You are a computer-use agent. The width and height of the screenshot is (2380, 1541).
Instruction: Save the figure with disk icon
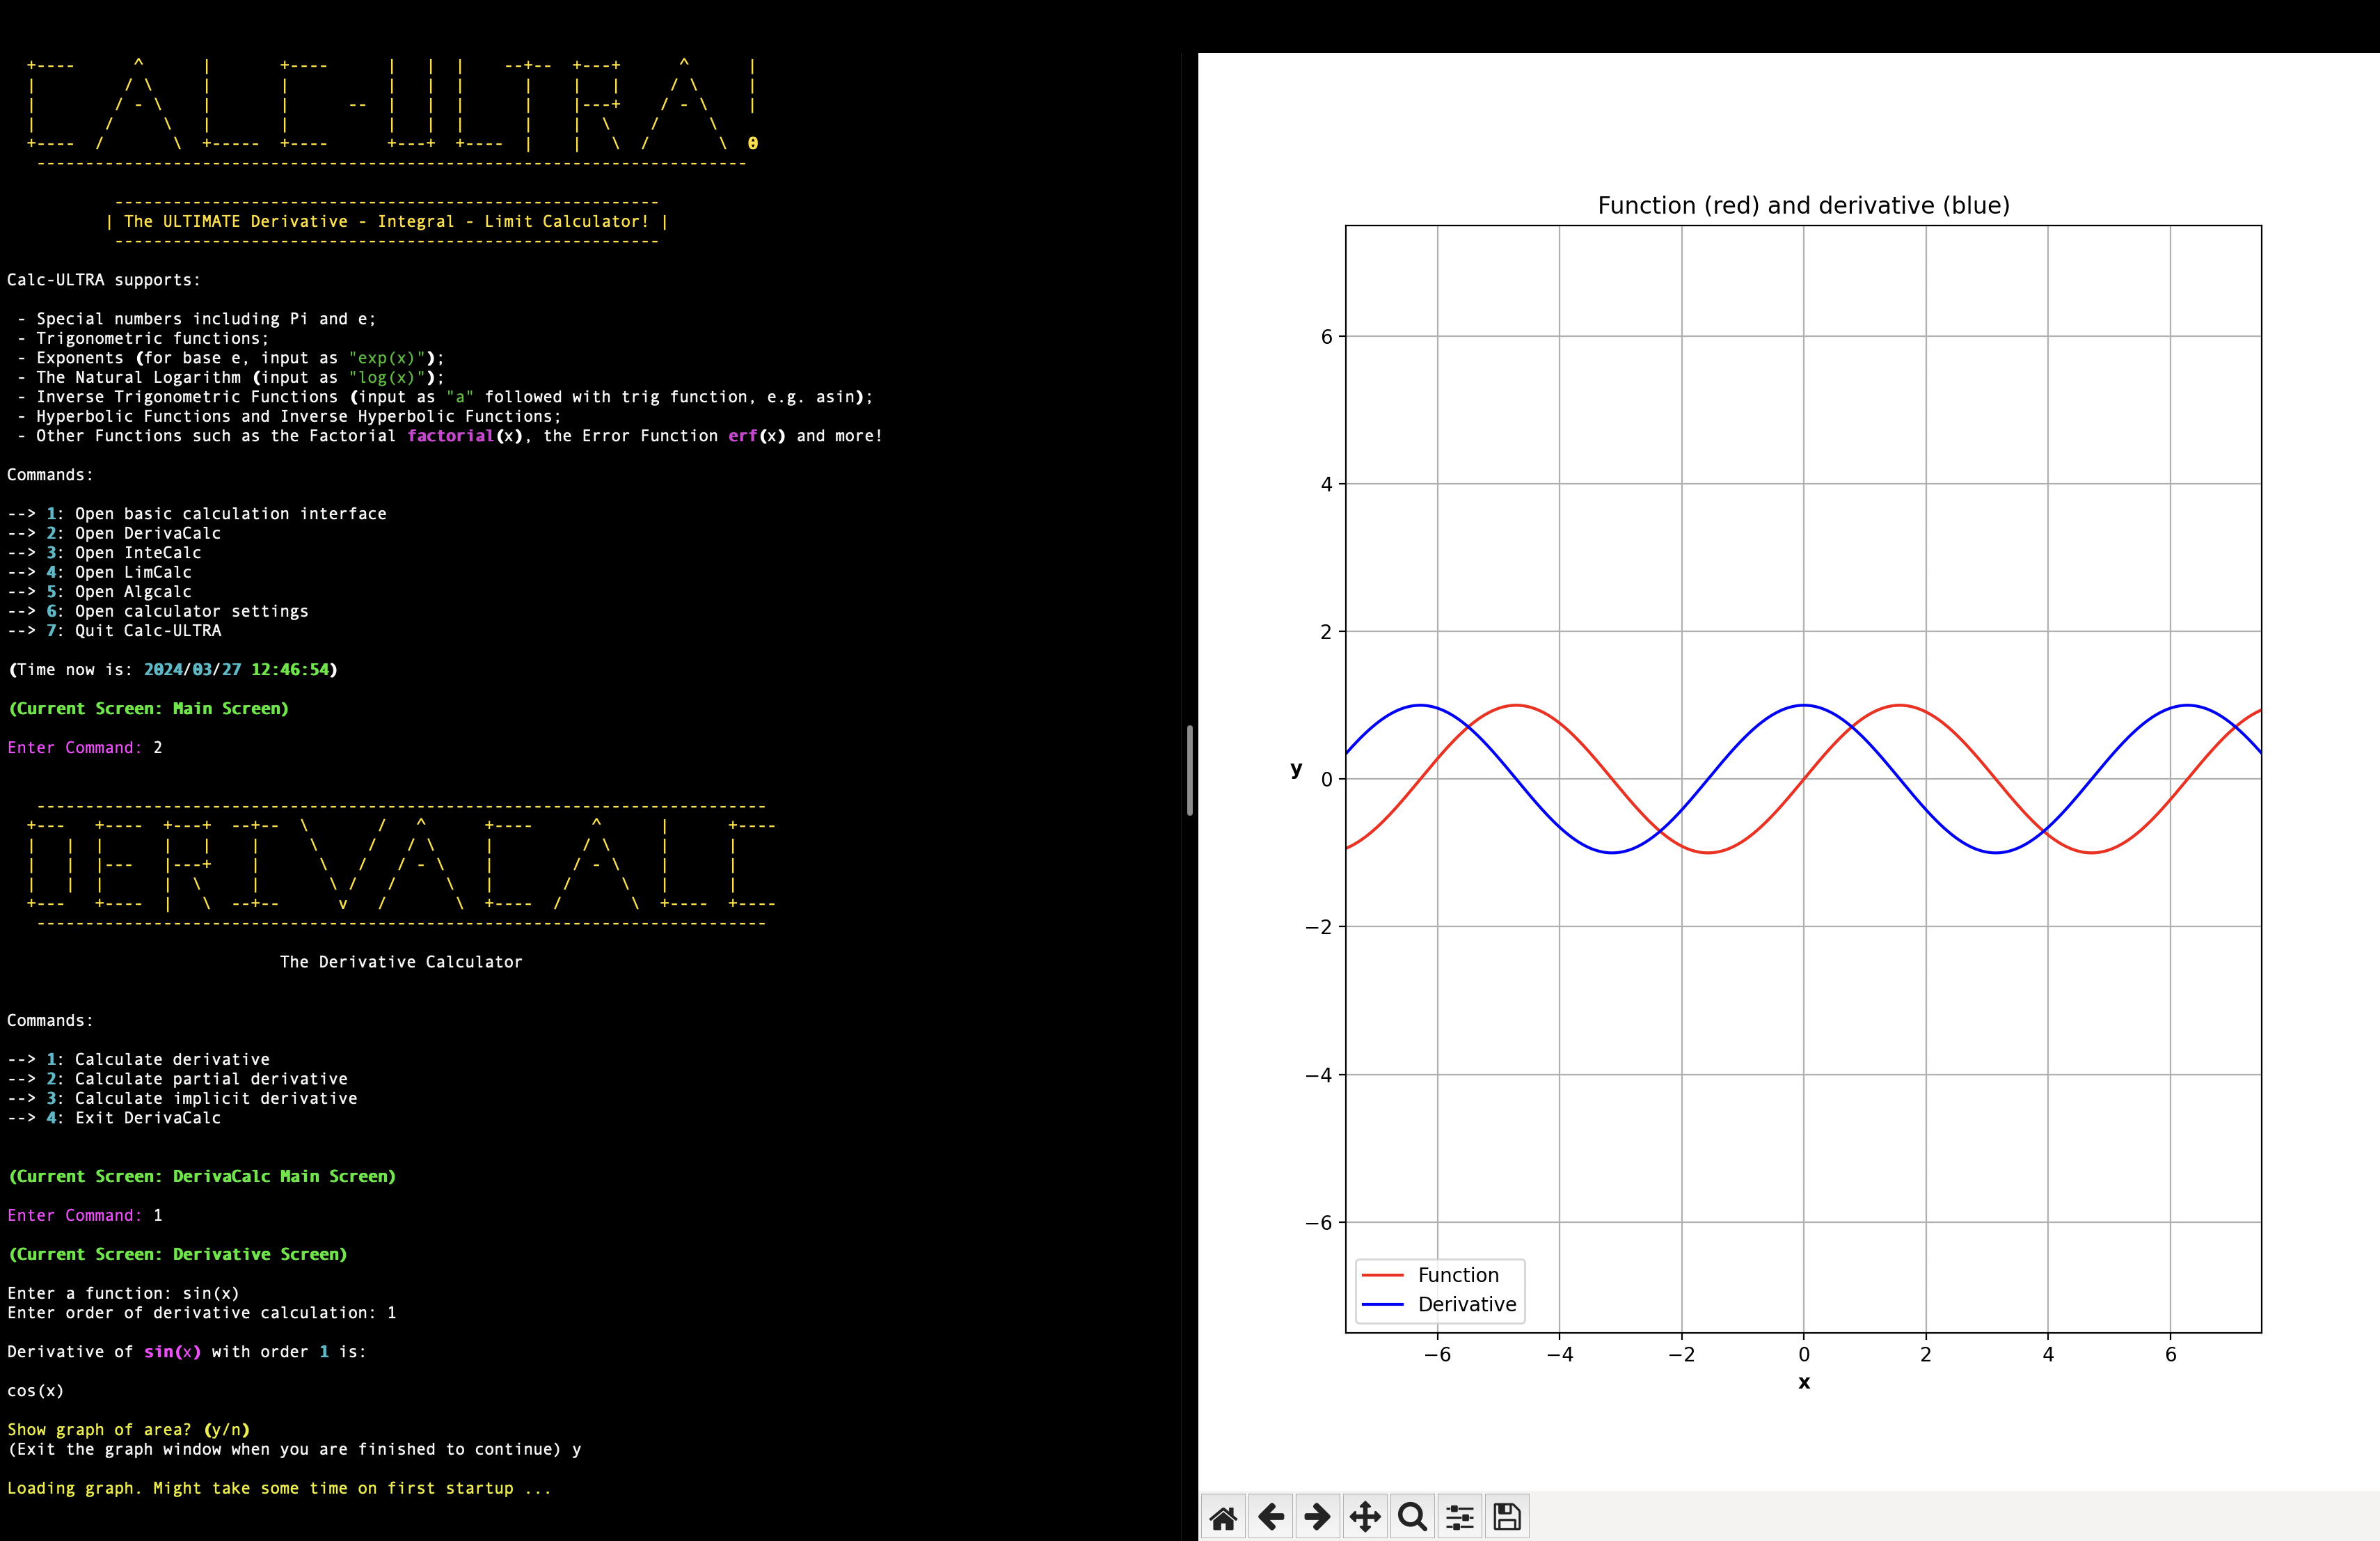(1507, 1517)
